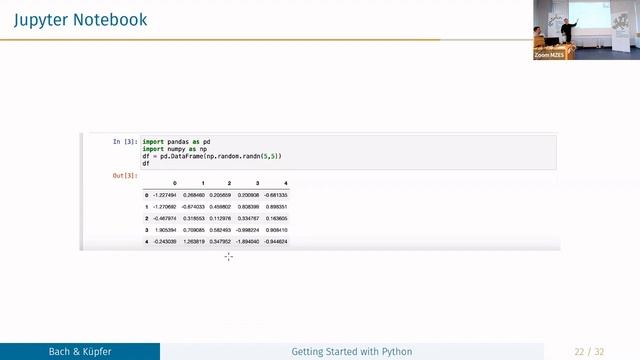Click row index 0 of the DataFrame
640x360 pixels.
[147, 195]
